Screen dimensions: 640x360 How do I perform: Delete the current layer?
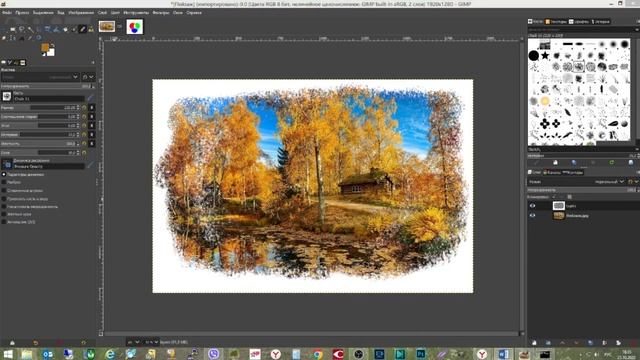(x=633, y=343)
